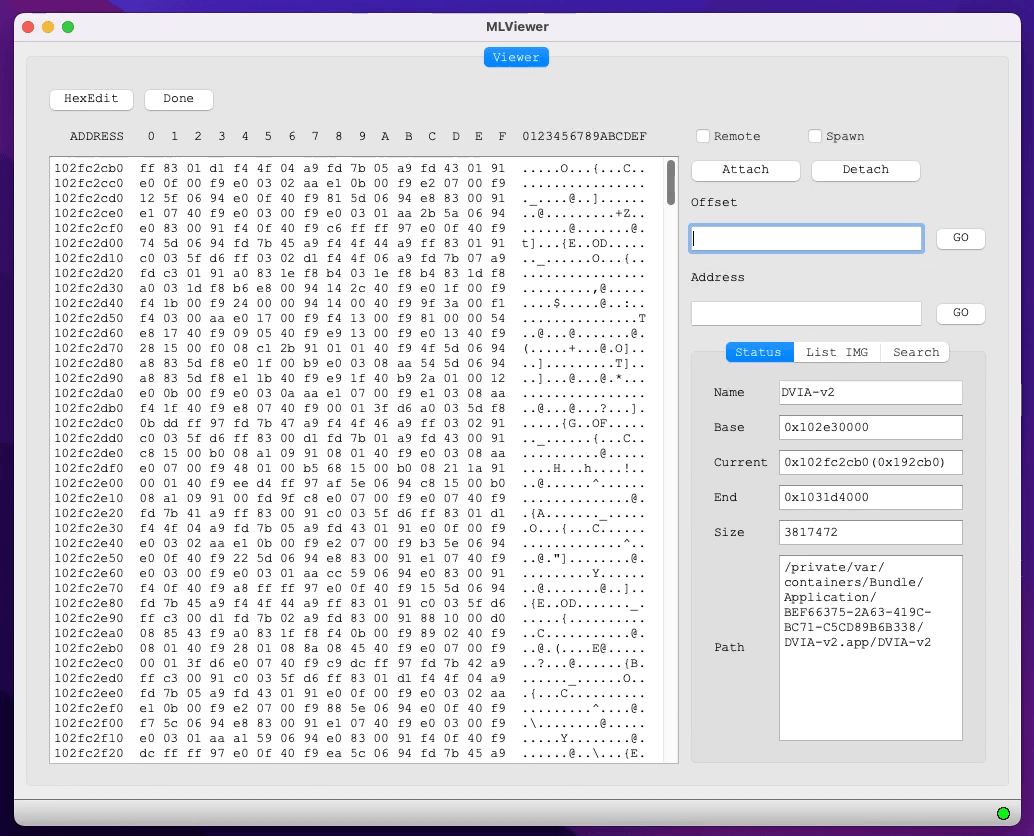Viewport: 1034px width, 836px height.
Task: Click the hex dump scrollbar thumb
Action: (671, 182)
